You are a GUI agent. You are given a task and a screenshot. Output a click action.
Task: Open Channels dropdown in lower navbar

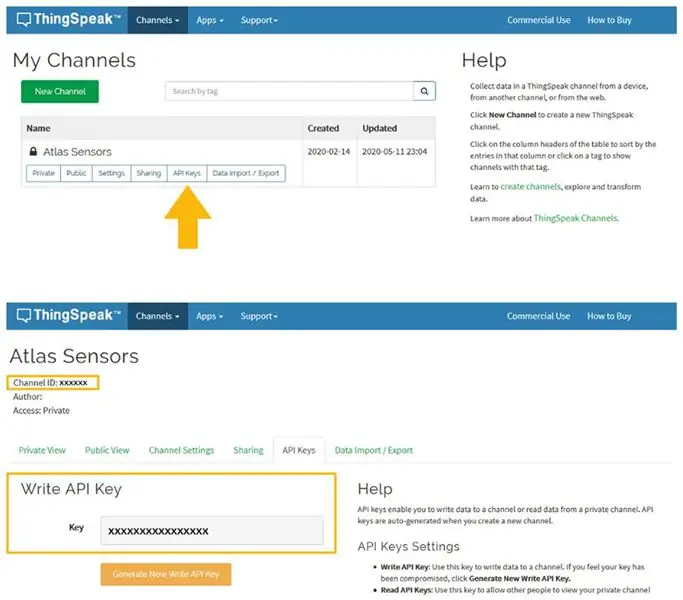pos(158,316)
